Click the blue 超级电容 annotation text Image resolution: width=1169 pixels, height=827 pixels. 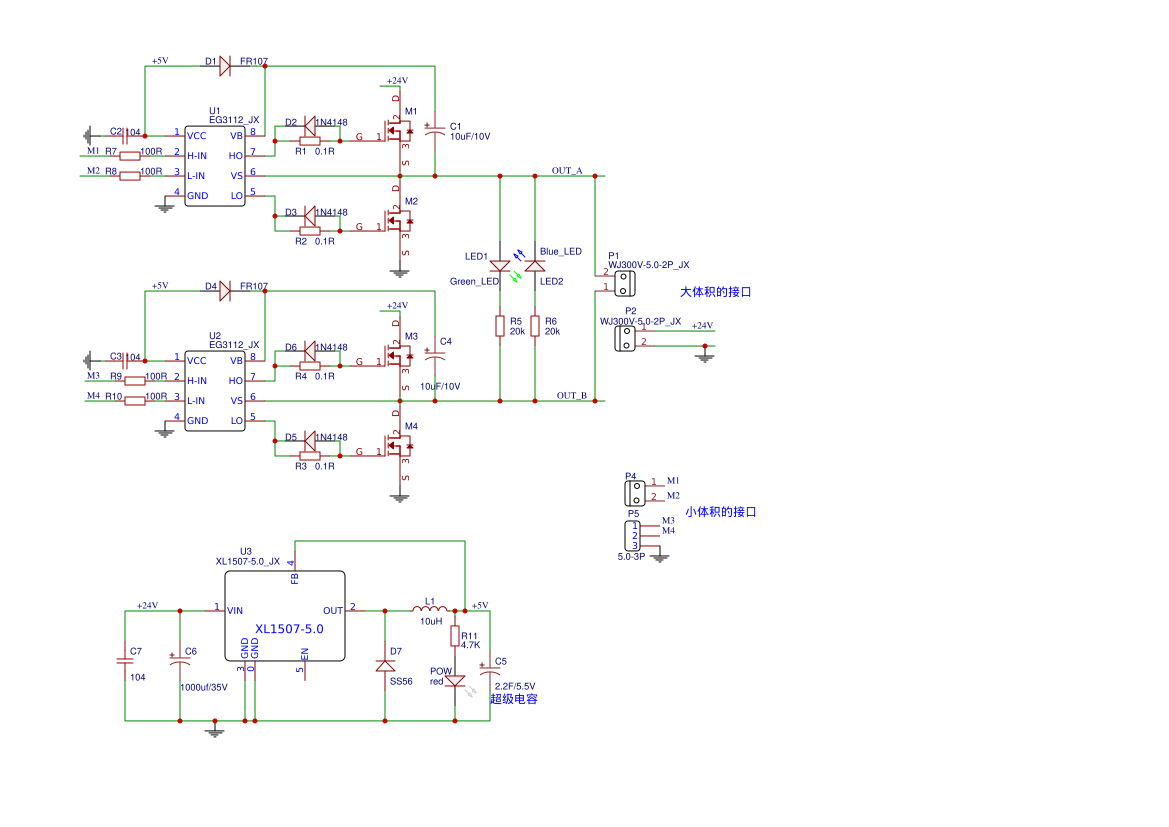click(514, 699)
